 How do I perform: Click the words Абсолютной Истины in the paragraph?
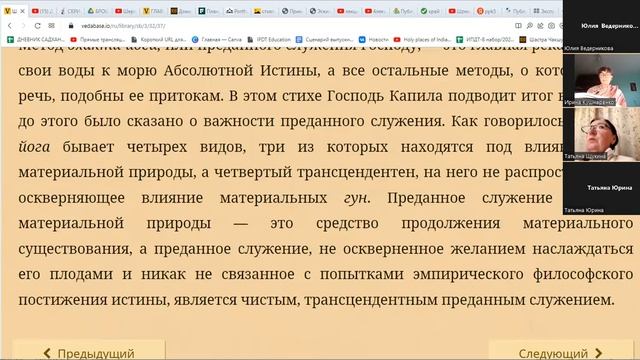point(241,71)
